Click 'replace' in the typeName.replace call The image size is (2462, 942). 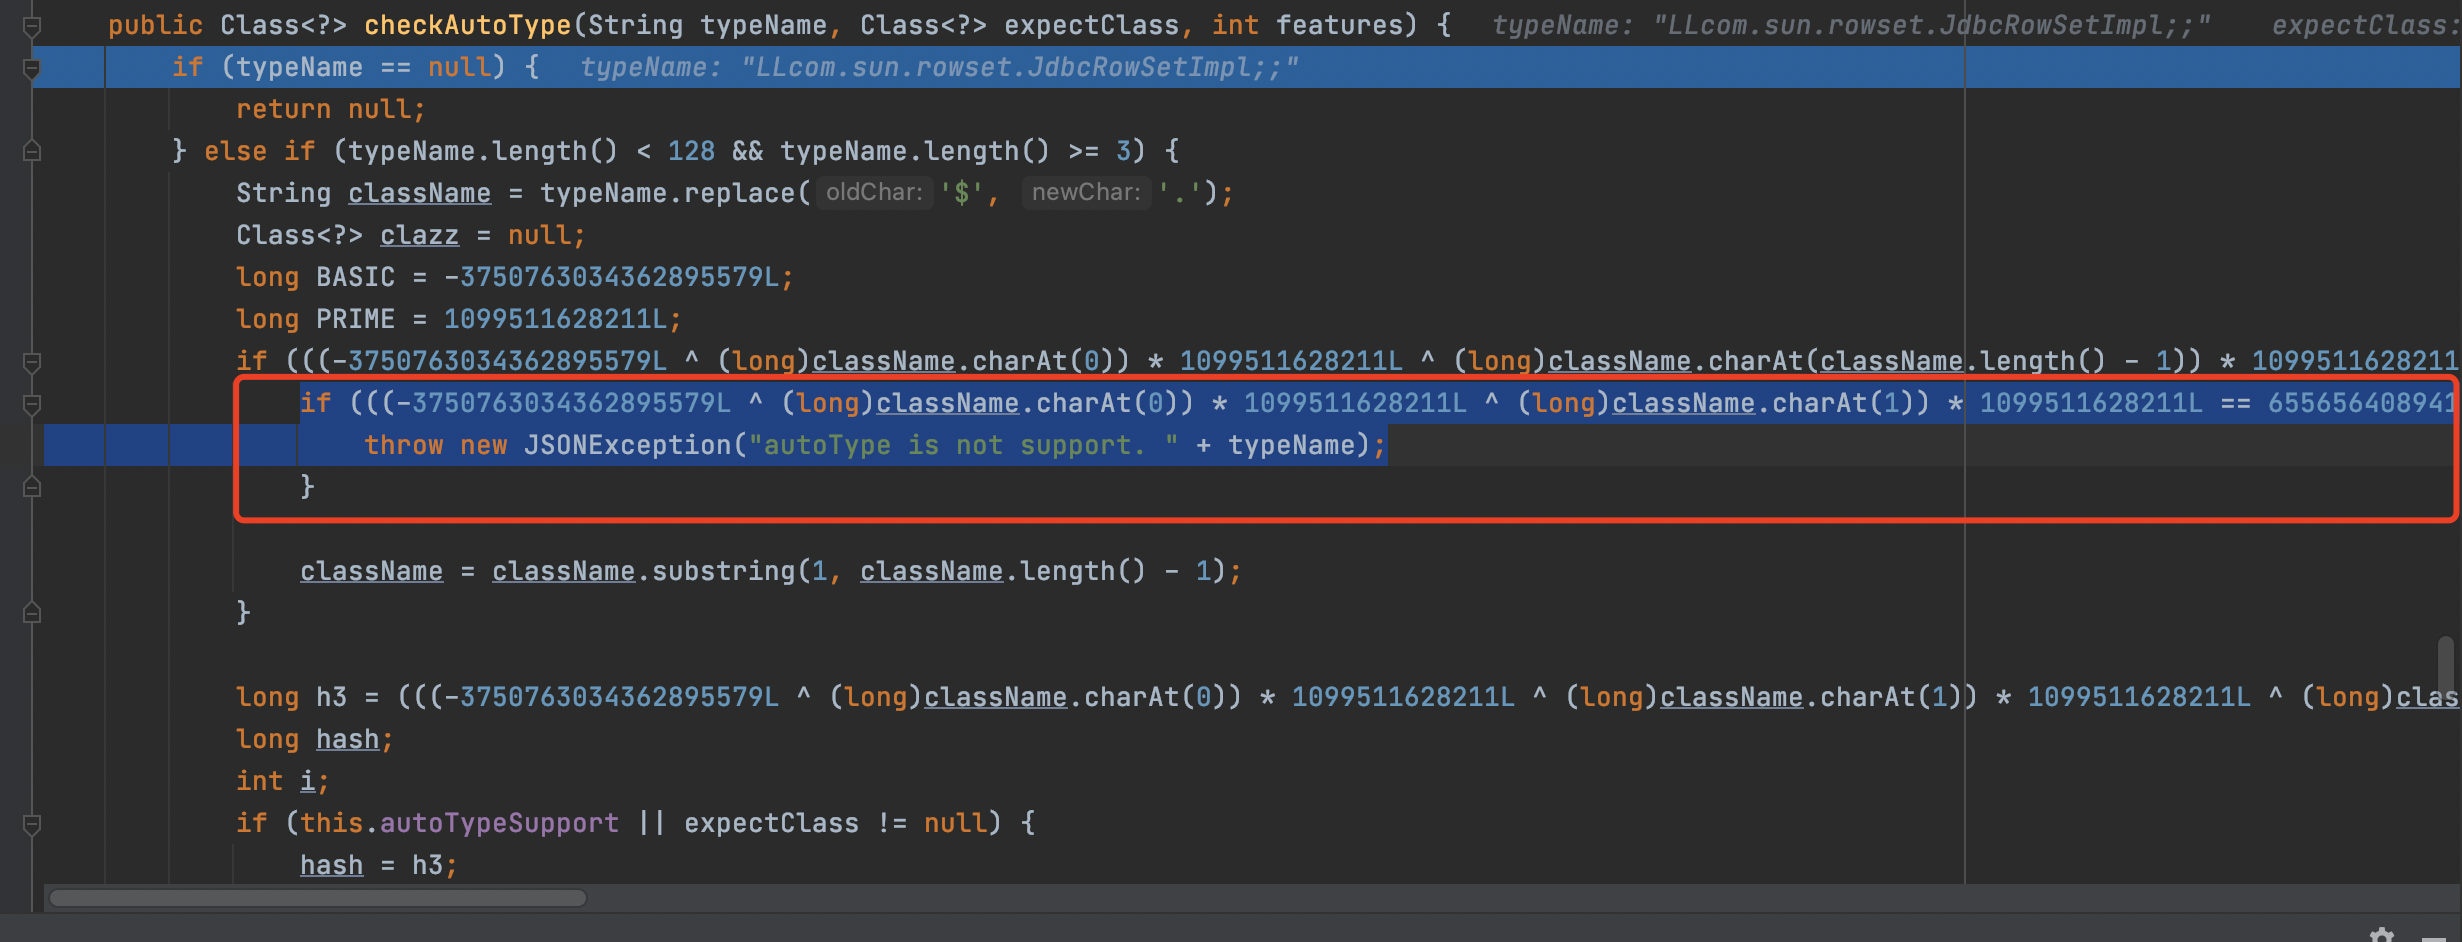[x=739, y=193]
